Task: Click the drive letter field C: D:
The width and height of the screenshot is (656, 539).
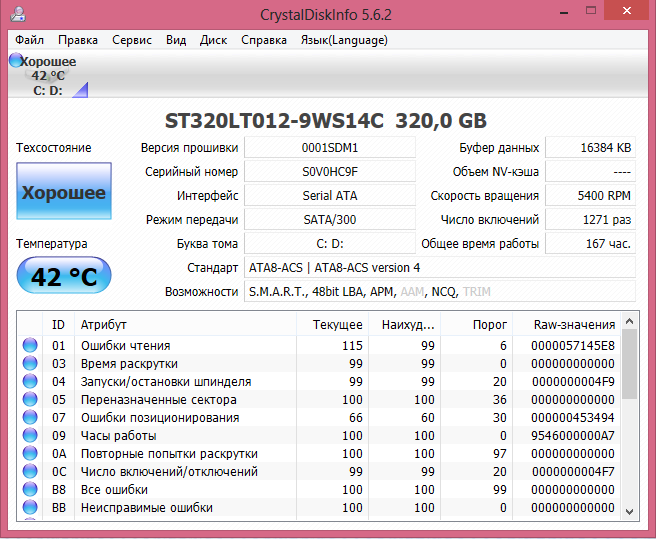Action: [330, 243]
